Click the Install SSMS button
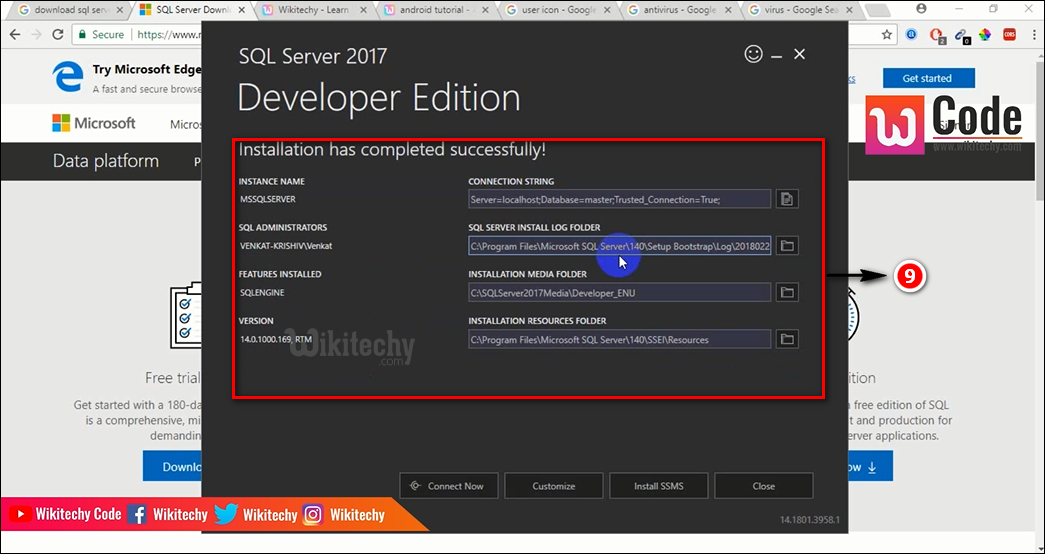 [x=658, y=486]
